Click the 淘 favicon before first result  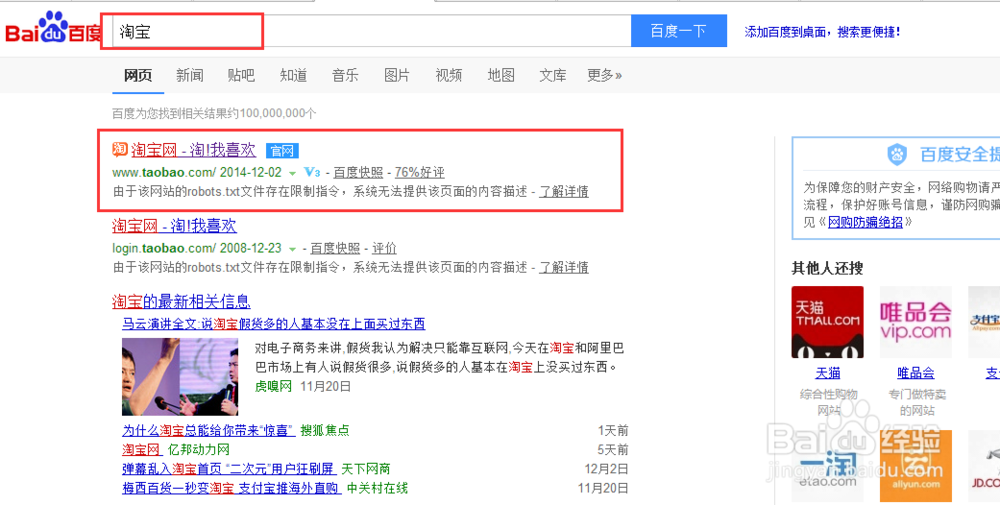pos(120,150)
